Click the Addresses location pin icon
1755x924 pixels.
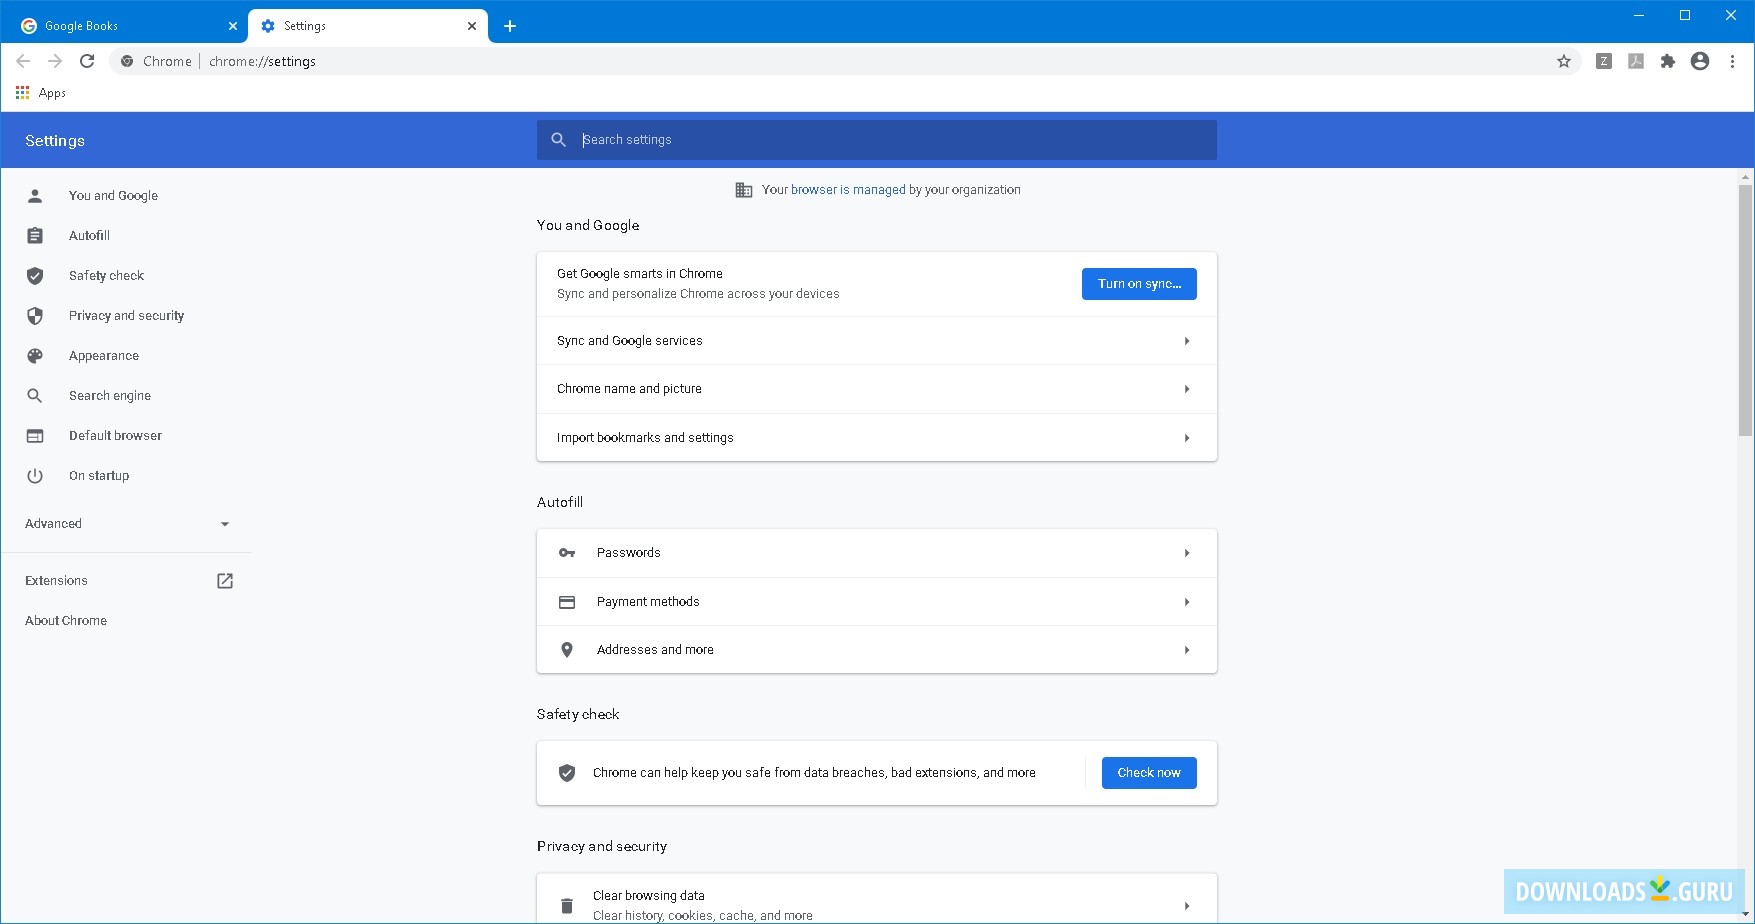[x=567, y=649]
